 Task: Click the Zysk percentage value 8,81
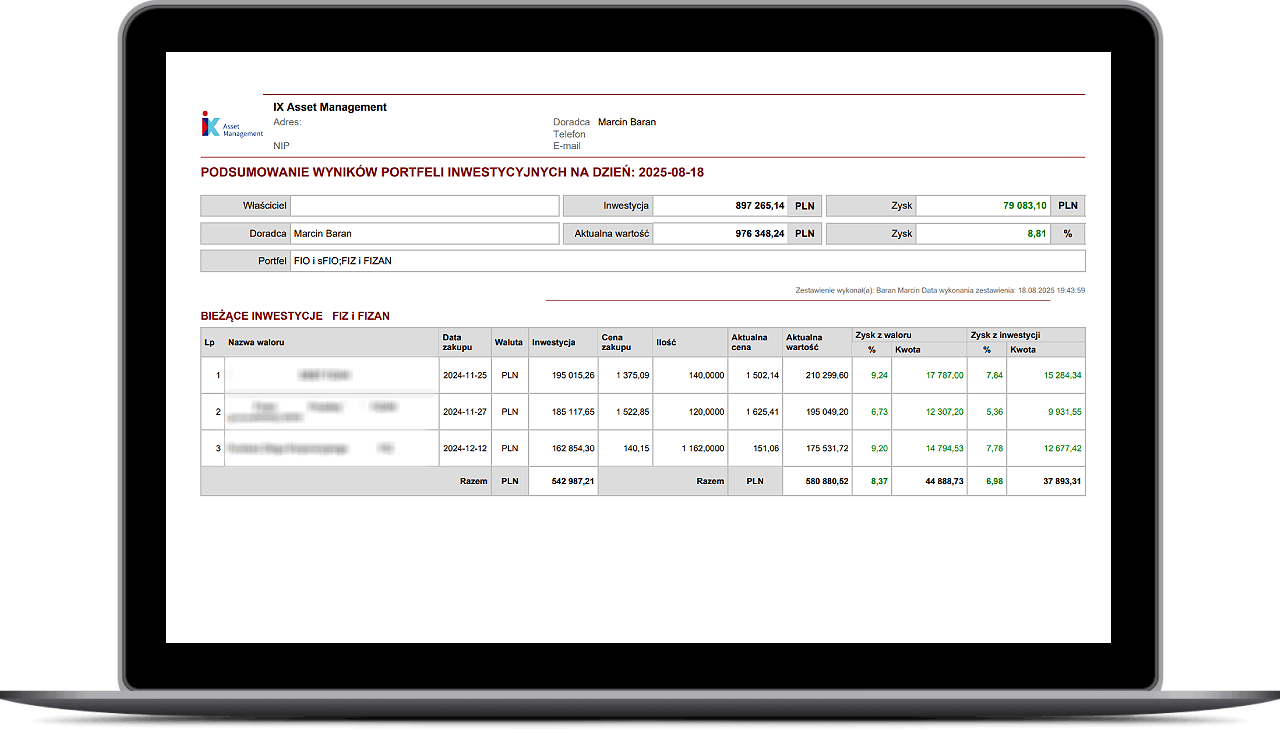tap(1036, 234)
